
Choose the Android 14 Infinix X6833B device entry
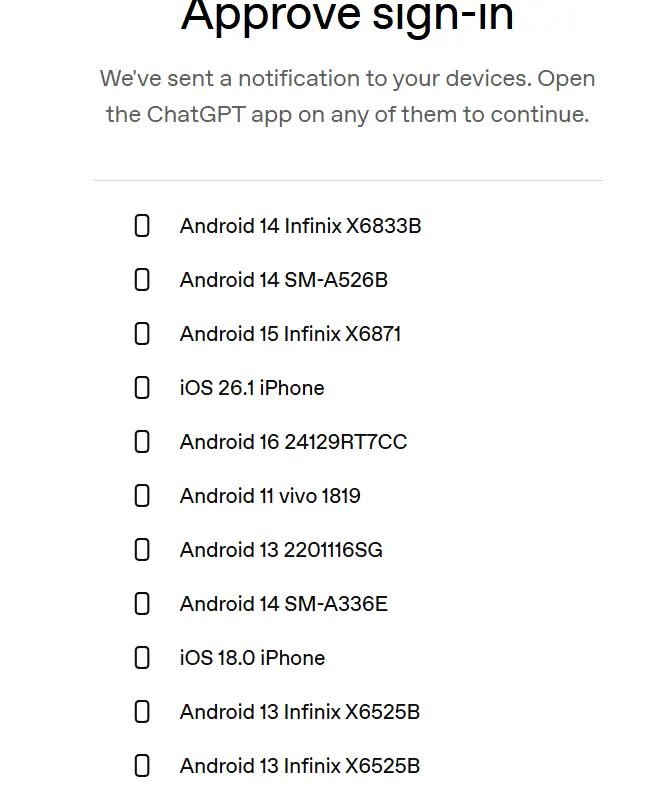click(x=300, y=226)
